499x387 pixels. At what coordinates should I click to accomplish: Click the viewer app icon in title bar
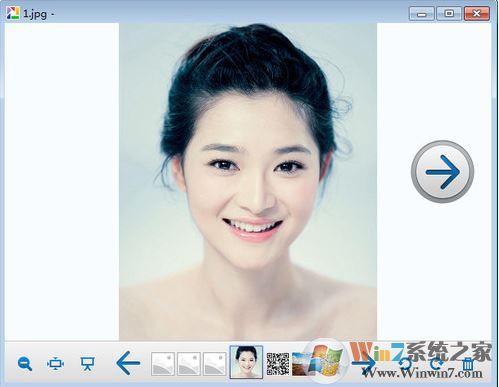point(13,13)
